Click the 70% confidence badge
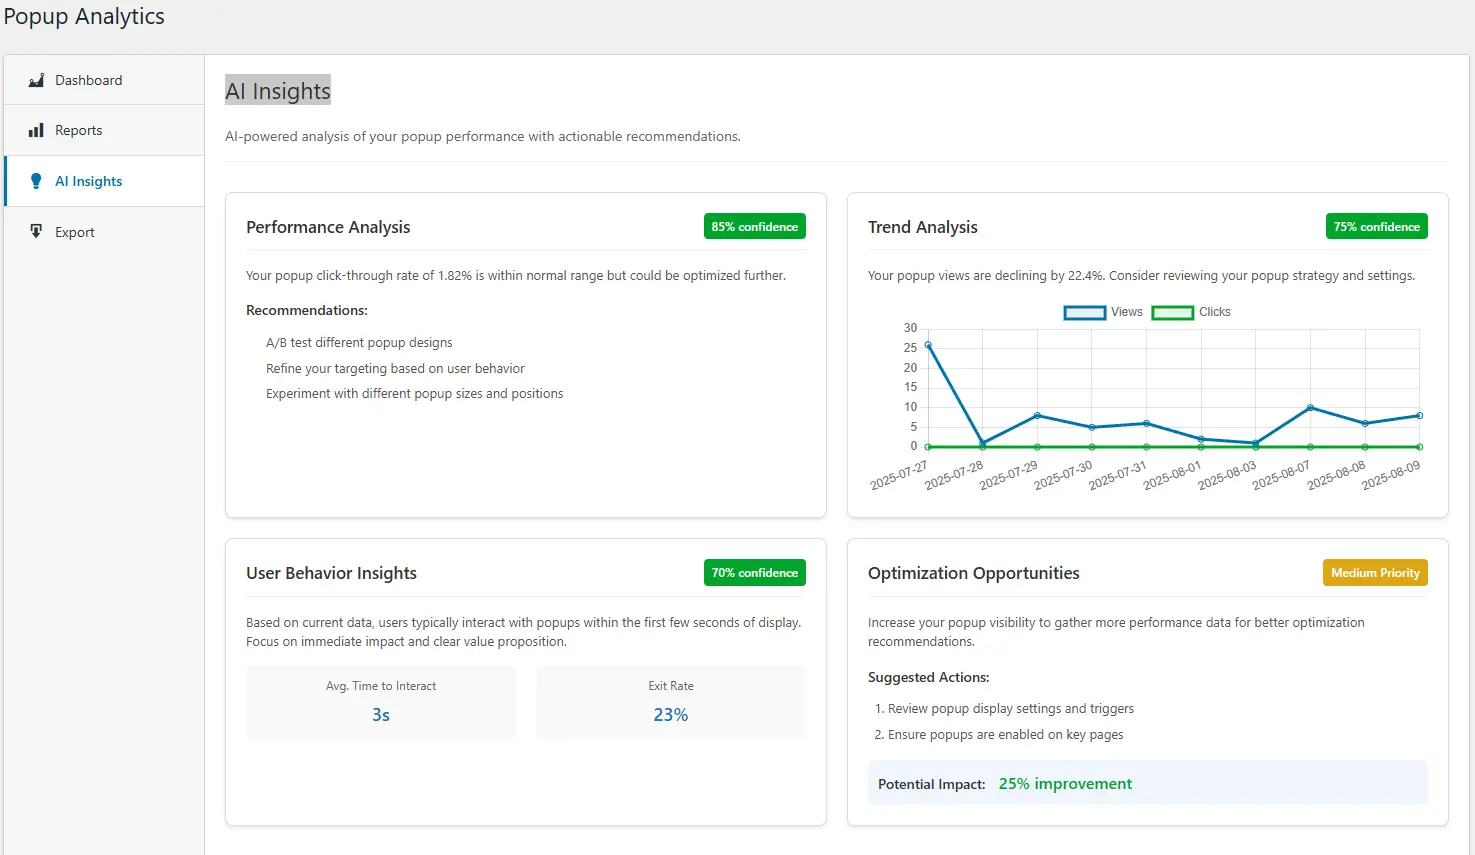The image size is (1475, 855). point(754,573)
